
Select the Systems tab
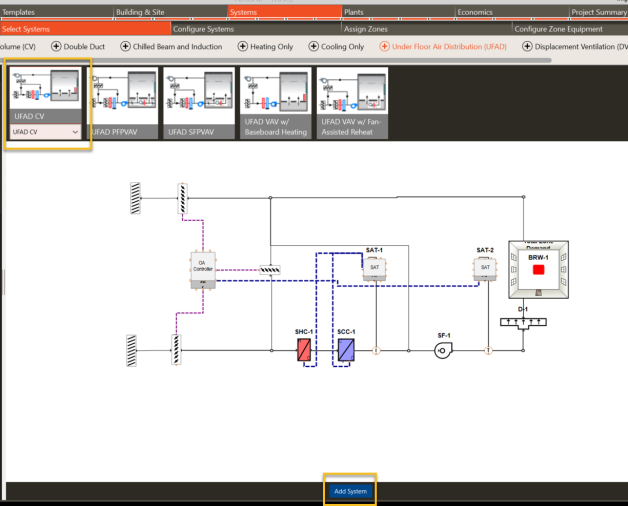click(285, 12)
